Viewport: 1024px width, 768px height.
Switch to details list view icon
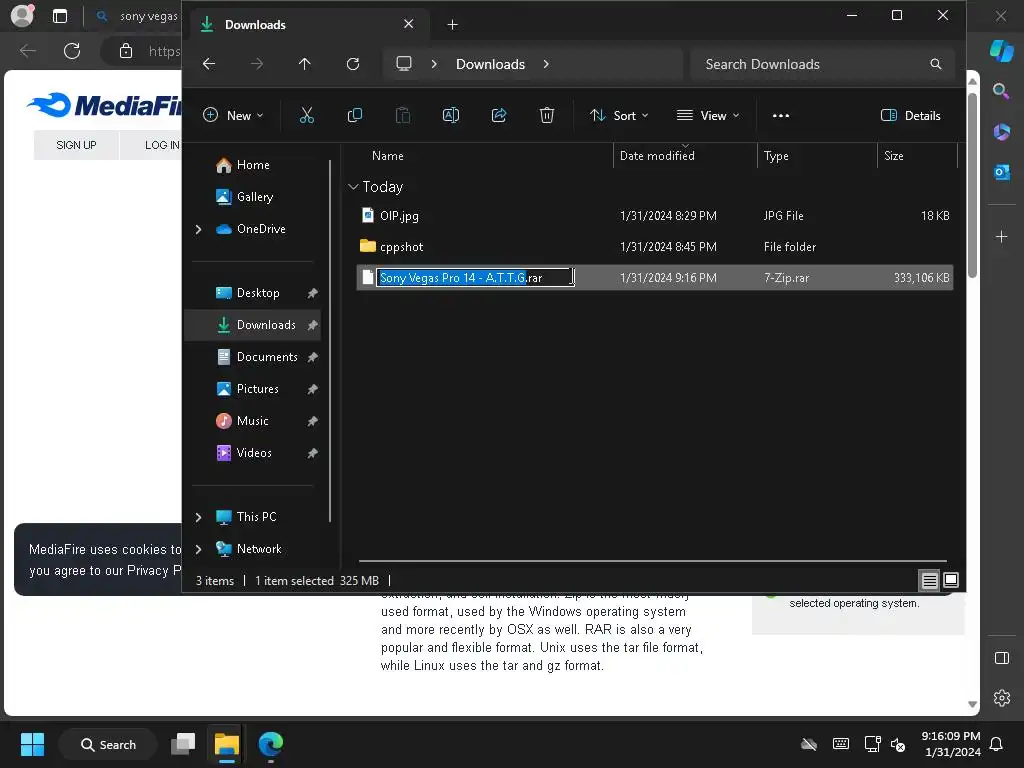pos(929,580)
